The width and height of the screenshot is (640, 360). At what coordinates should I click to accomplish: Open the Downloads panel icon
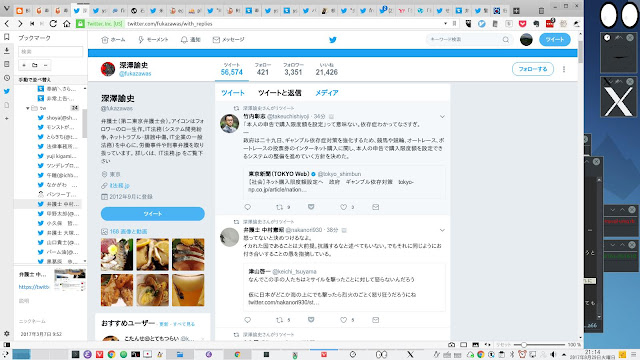pyautogui.click(x=7, y=51)
